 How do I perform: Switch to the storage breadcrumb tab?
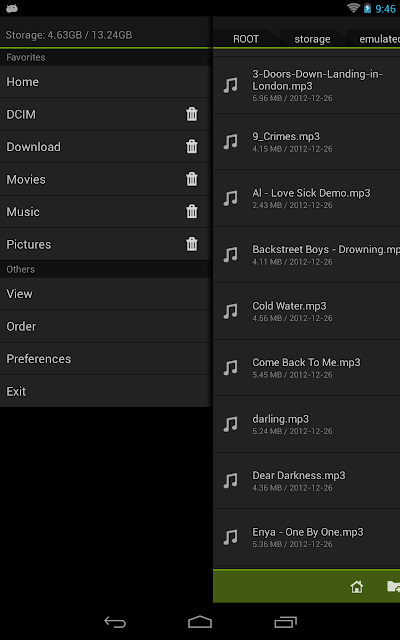[312, 39]
